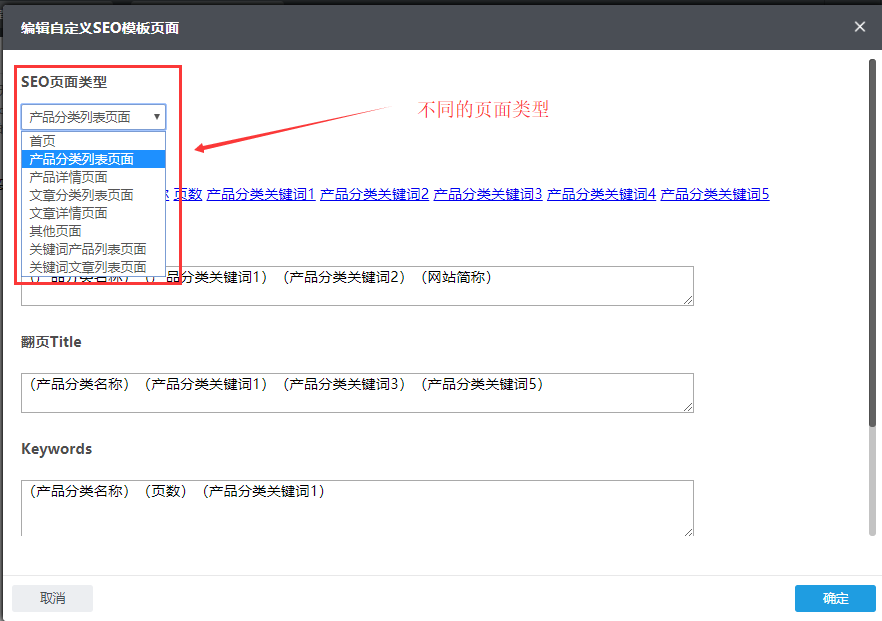Select 关键词产品列表页面 option
882x621 pixels.
click(88, 249)
